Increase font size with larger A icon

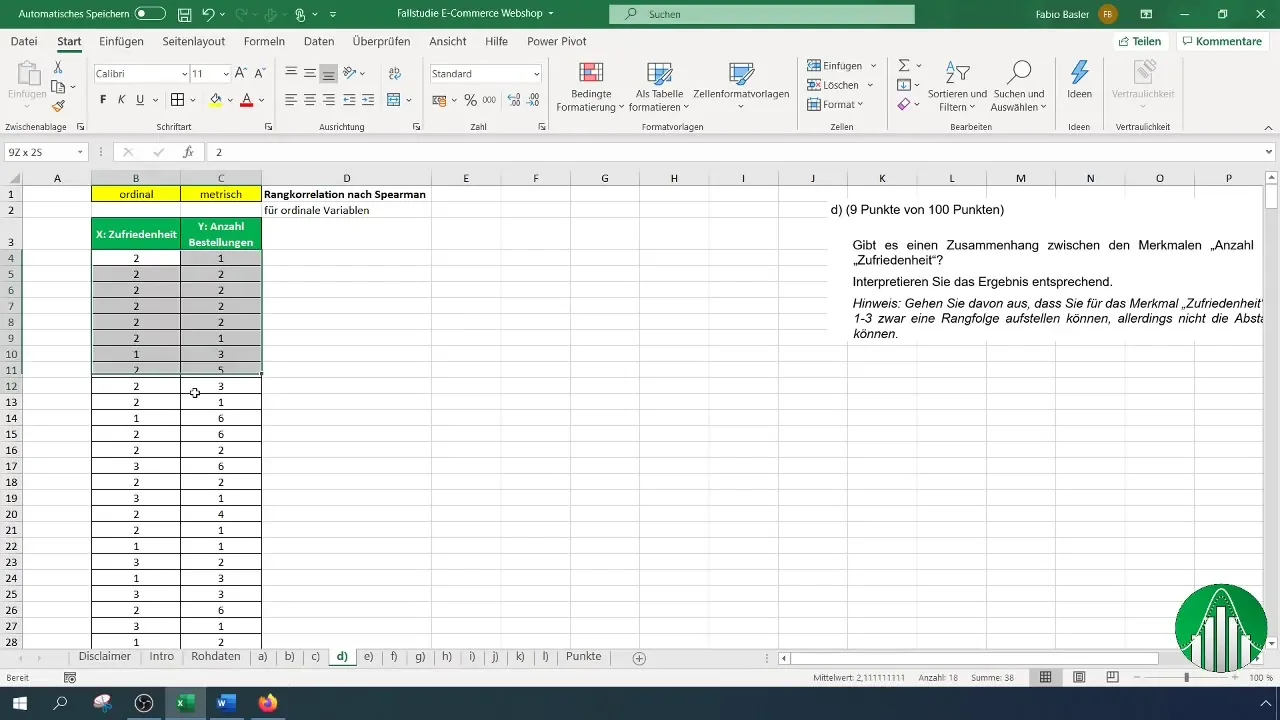point(242,74)
